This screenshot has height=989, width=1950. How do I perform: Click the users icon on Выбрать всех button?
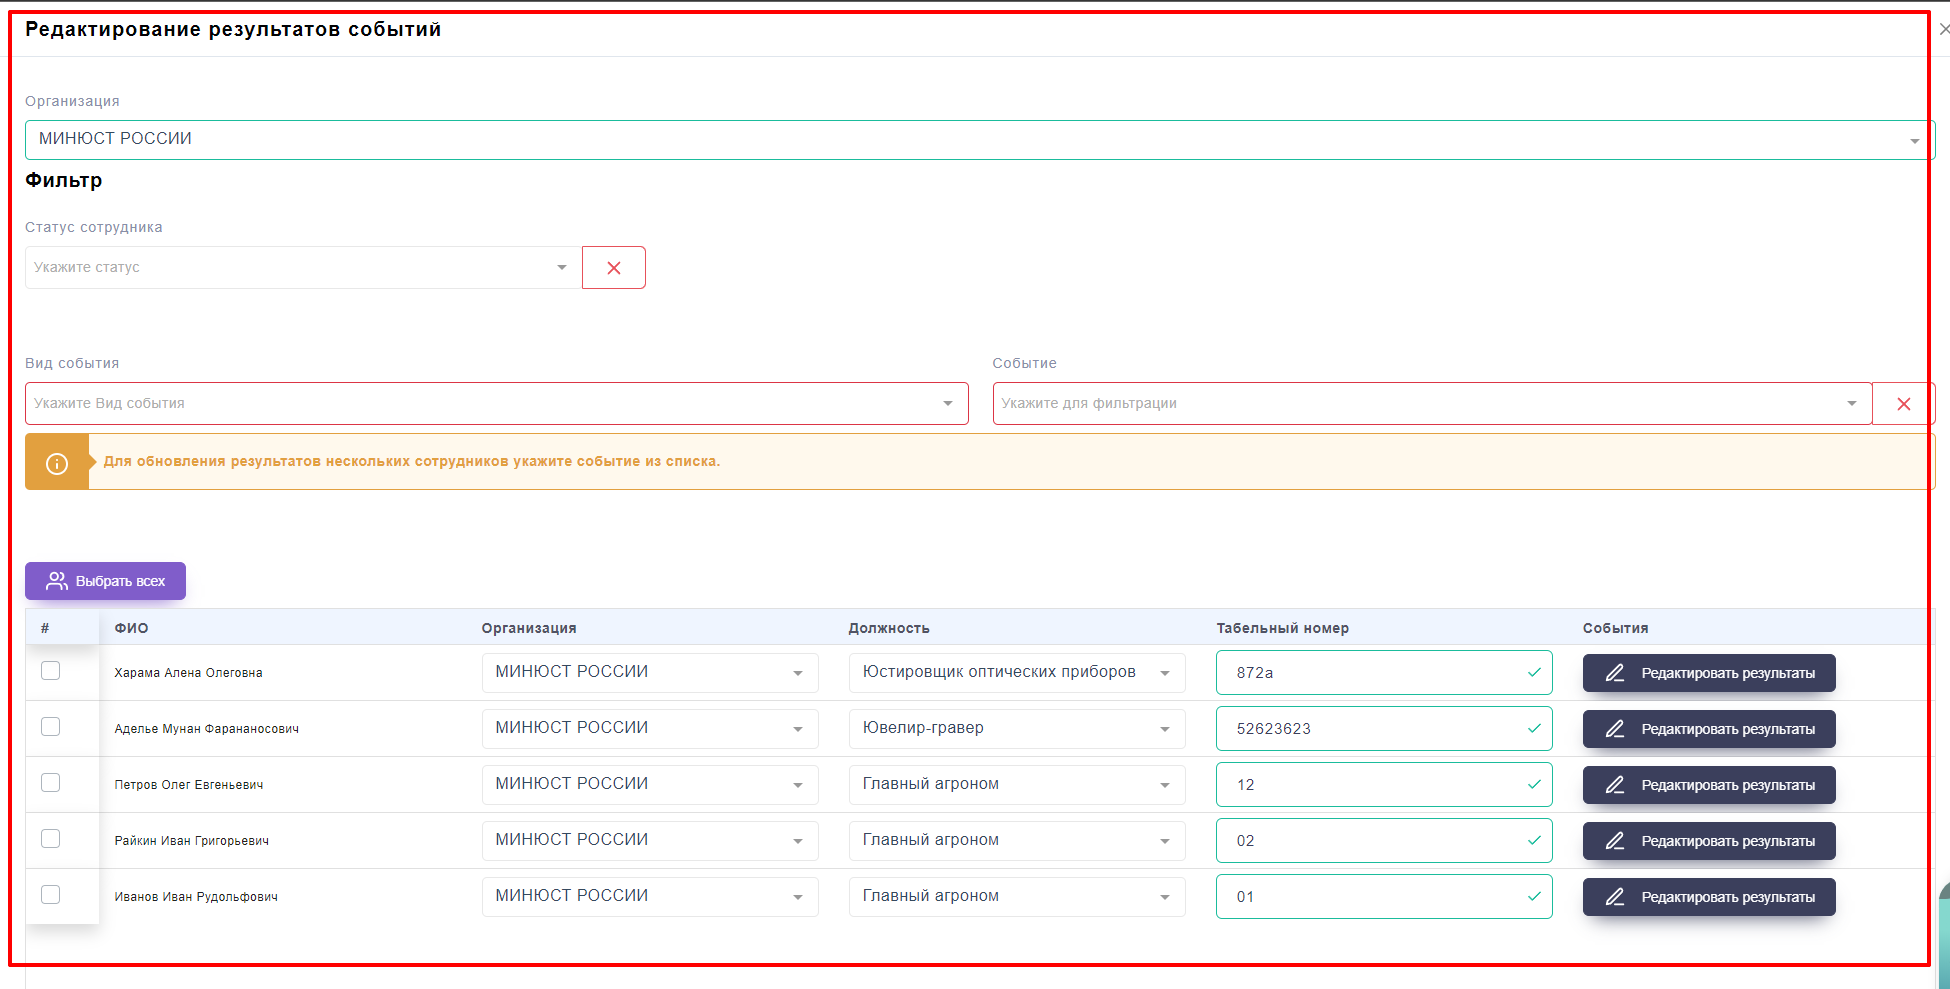click(57, 581)
